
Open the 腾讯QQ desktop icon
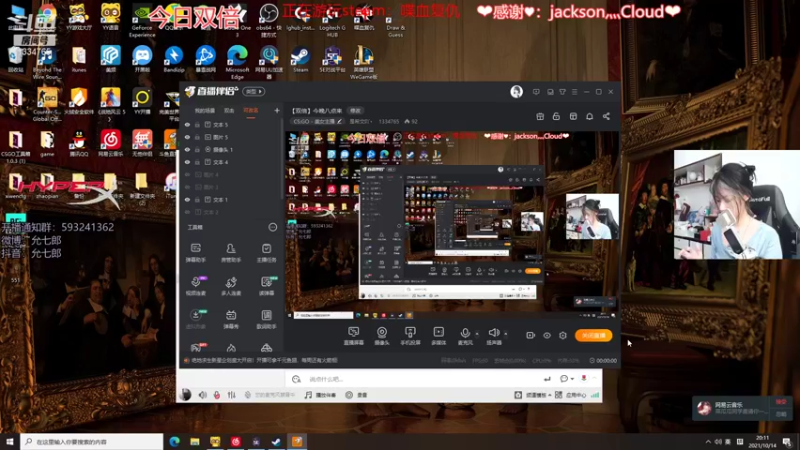(79, 143)
